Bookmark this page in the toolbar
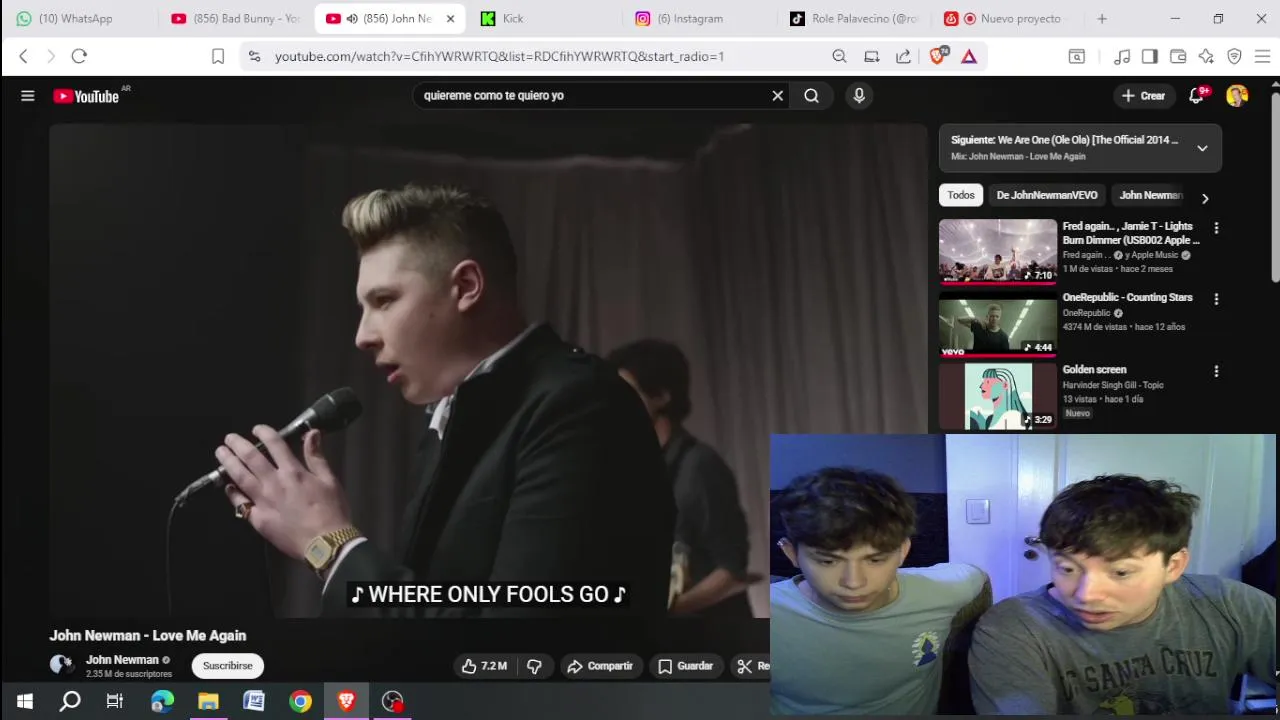 click(x=217, y=56)
